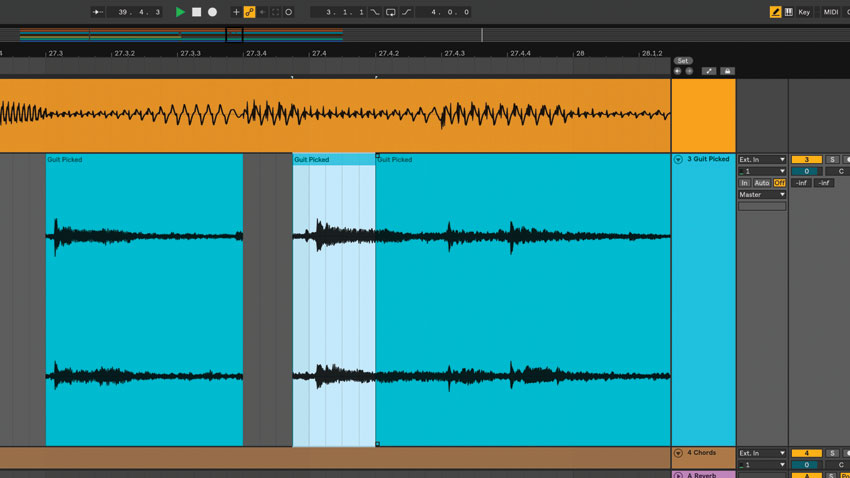Screen dimensions: 850x478
Task: Open Ext. In input dropdown on 4 Chords
Action: coord(762,453)
